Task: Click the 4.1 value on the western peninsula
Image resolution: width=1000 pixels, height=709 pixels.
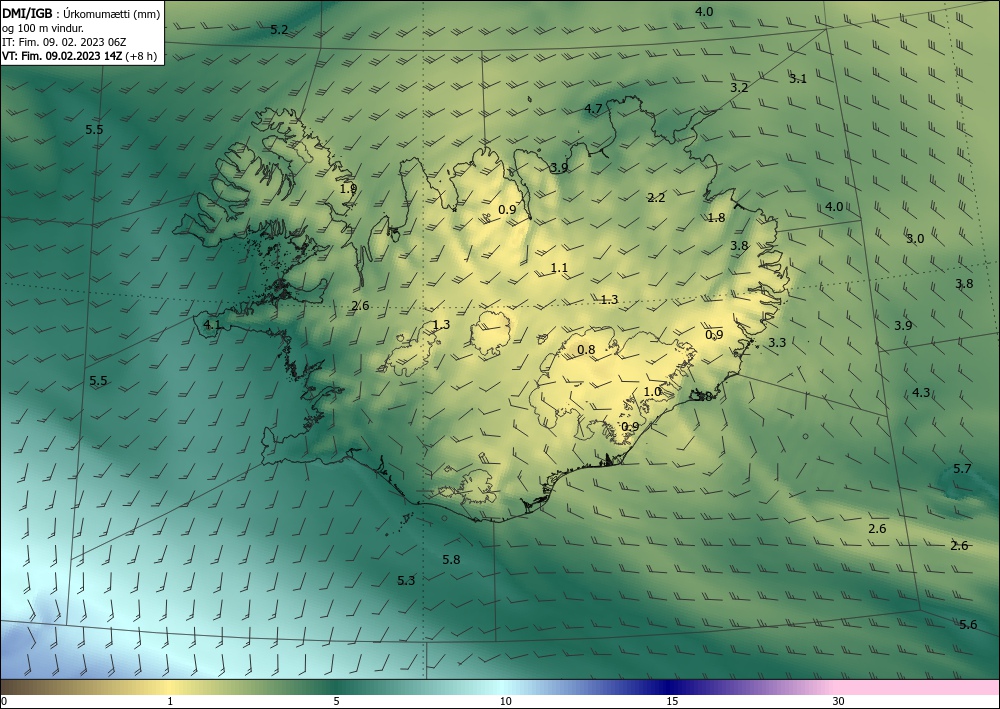Action: 212,325
